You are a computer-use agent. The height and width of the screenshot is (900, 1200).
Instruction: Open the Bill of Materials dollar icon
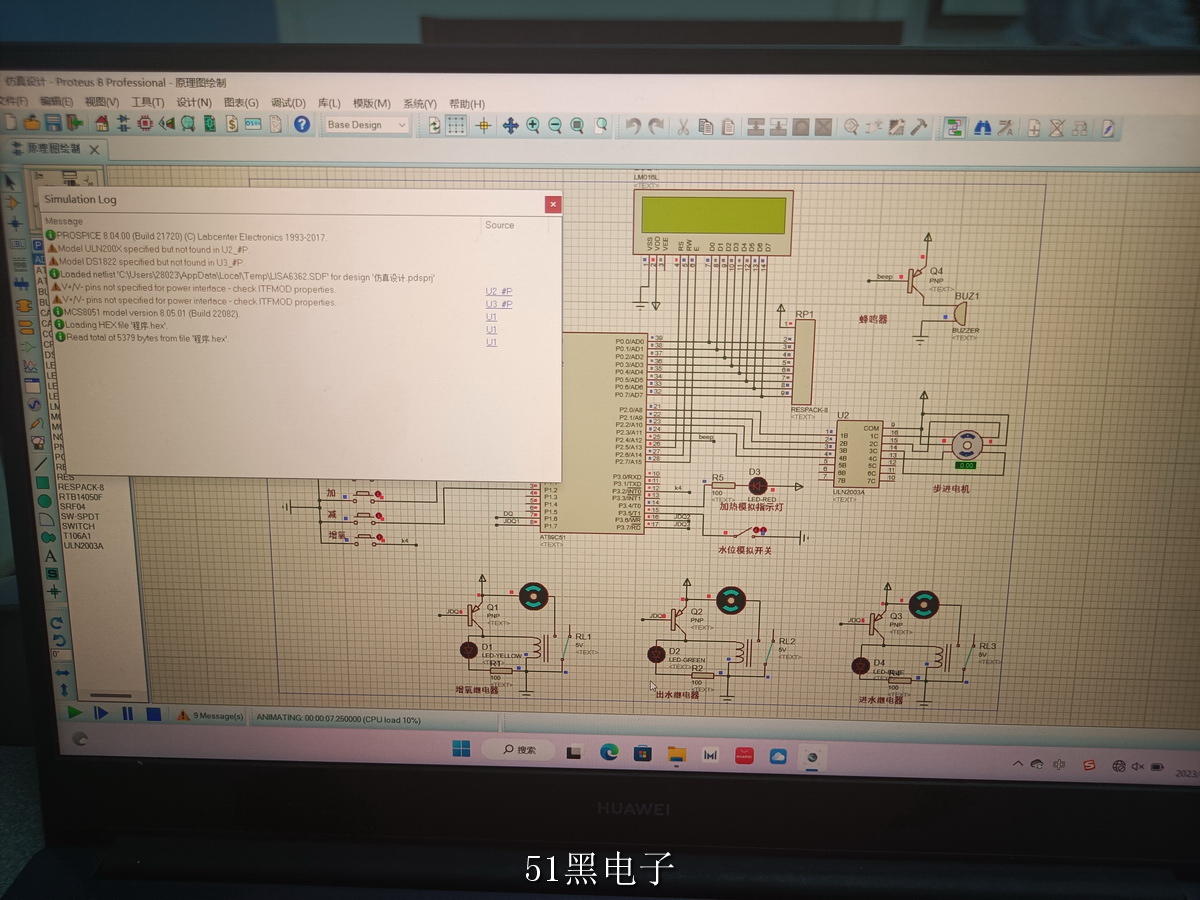(x=231, y=124)
